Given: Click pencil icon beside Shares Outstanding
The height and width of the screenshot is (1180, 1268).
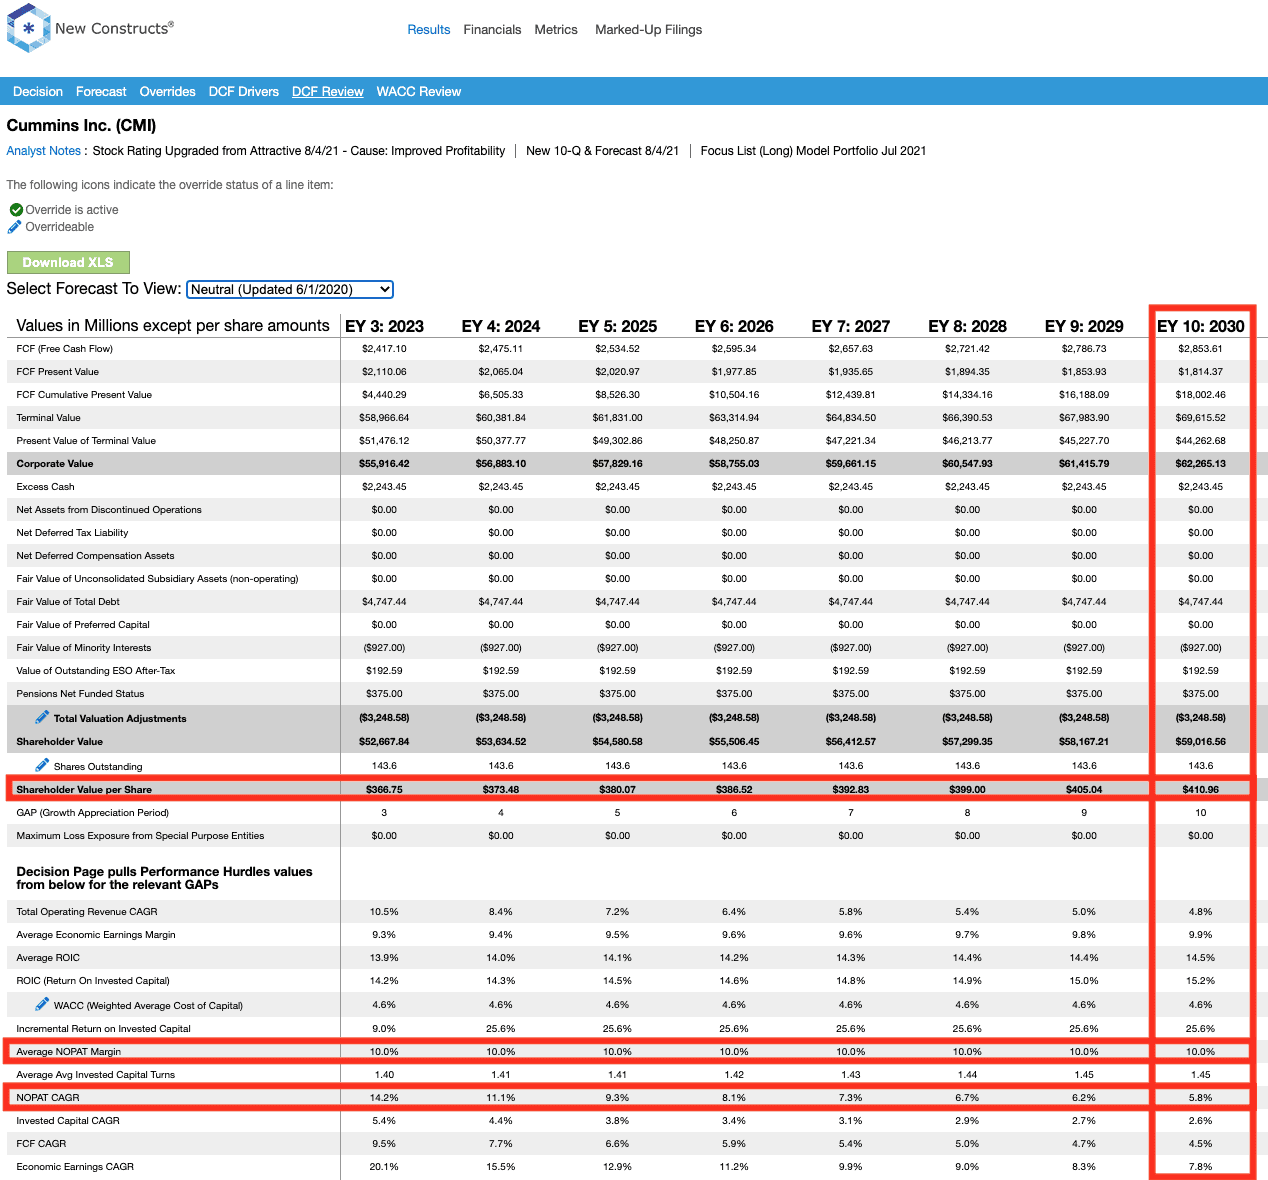Looking at the screenshot, I should [x=42, y=765].
